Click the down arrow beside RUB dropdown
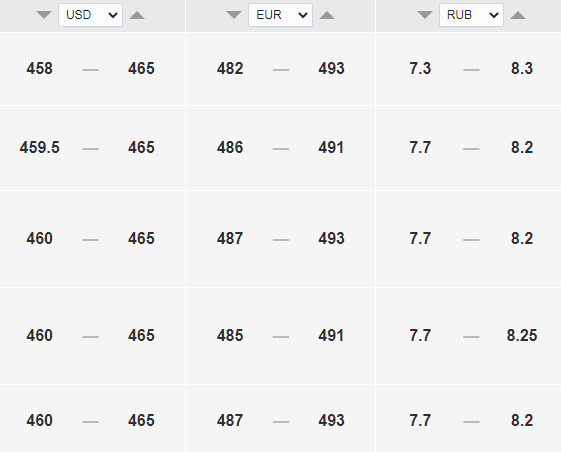Screen dimensions: 561x452 point(425,15)
